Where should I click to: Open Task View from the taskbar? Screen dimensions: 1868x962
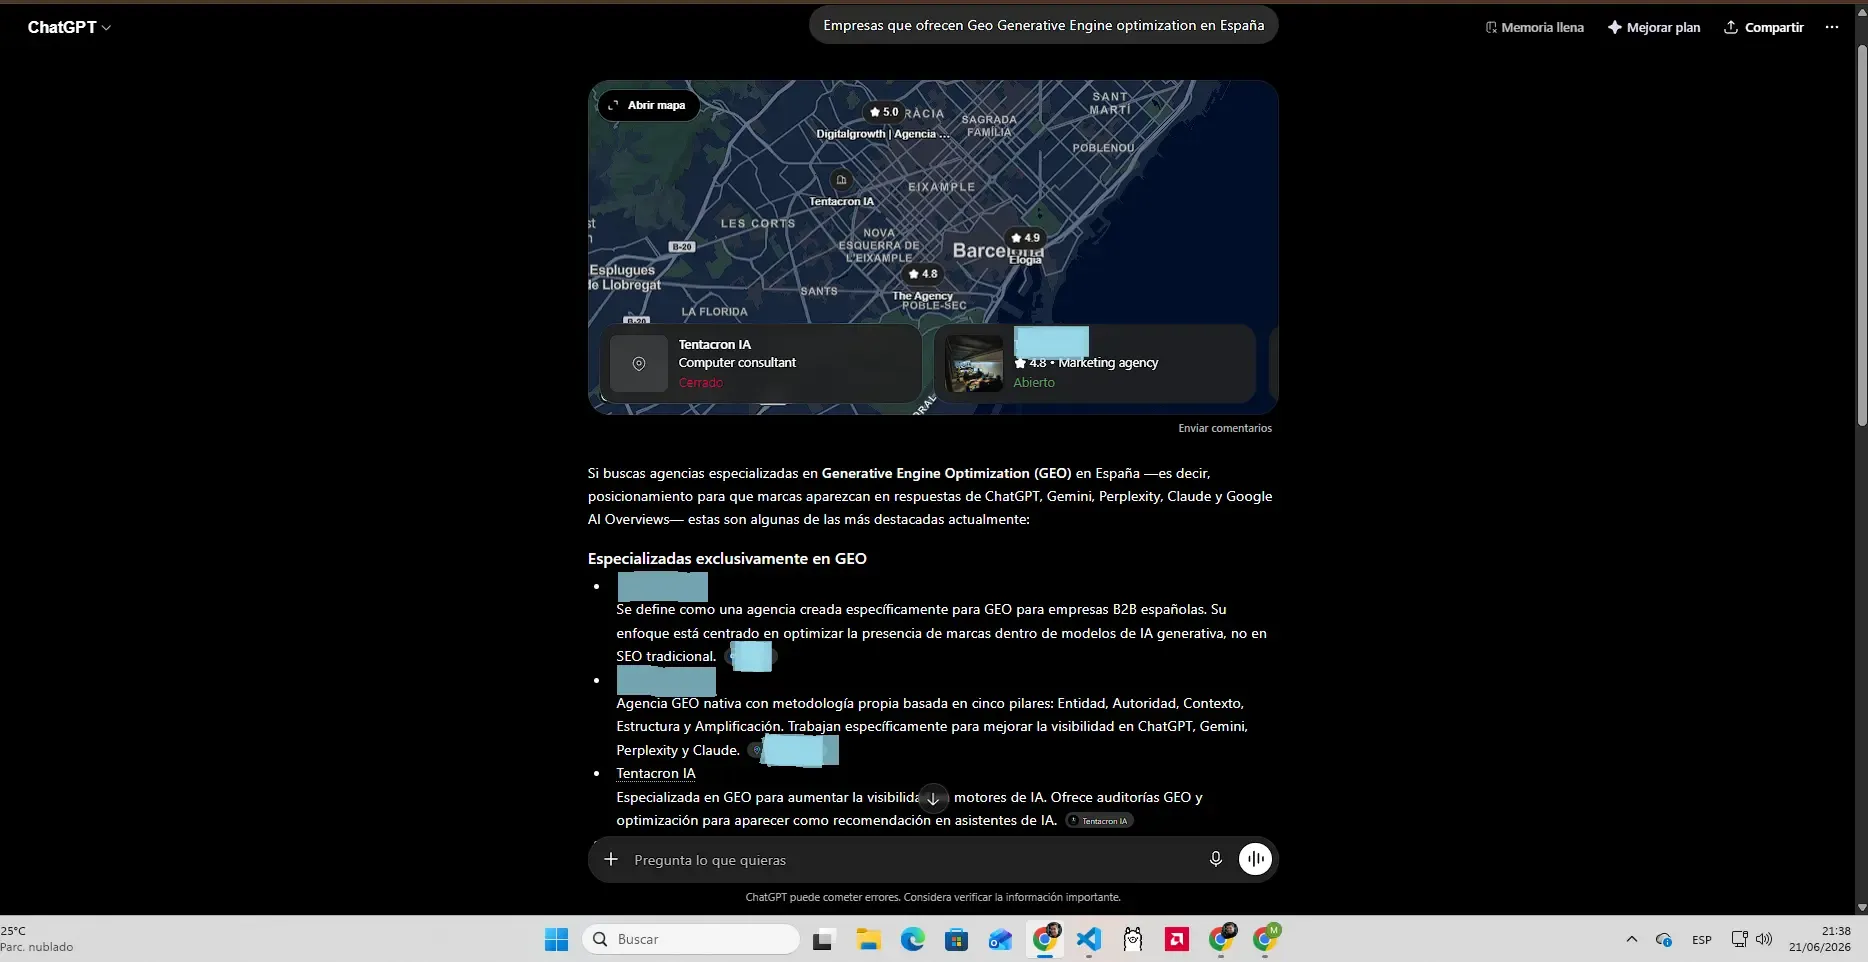click(x=823, y=939)
